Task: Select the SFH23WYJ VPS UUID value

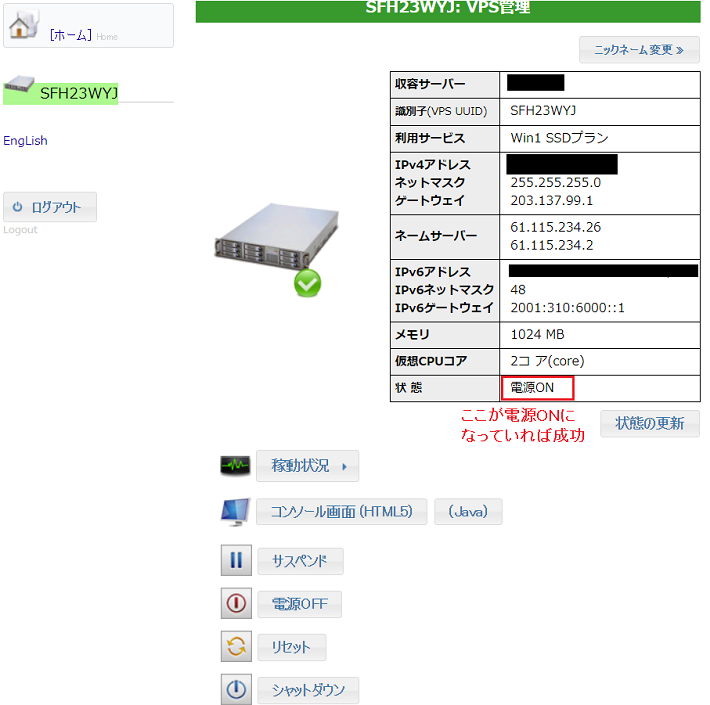Action: 543,111
